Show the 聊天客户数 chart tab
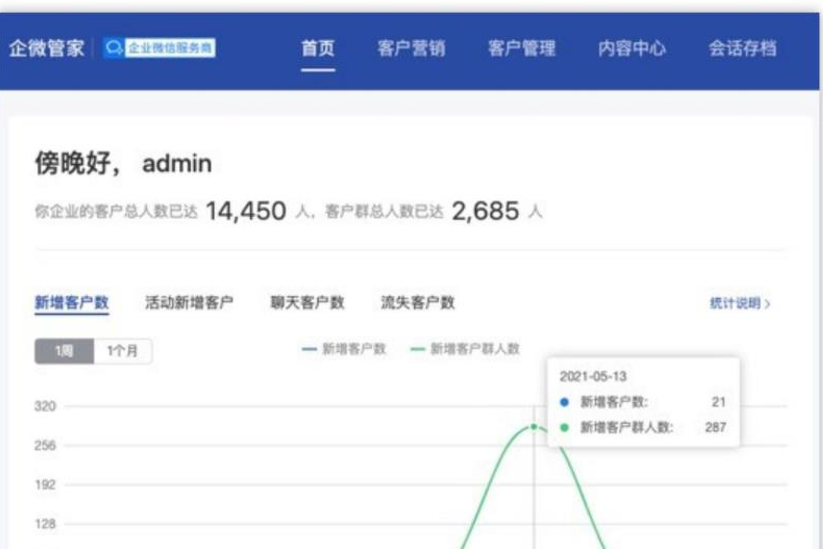The image size is (823, 549). tap(307, 303)
